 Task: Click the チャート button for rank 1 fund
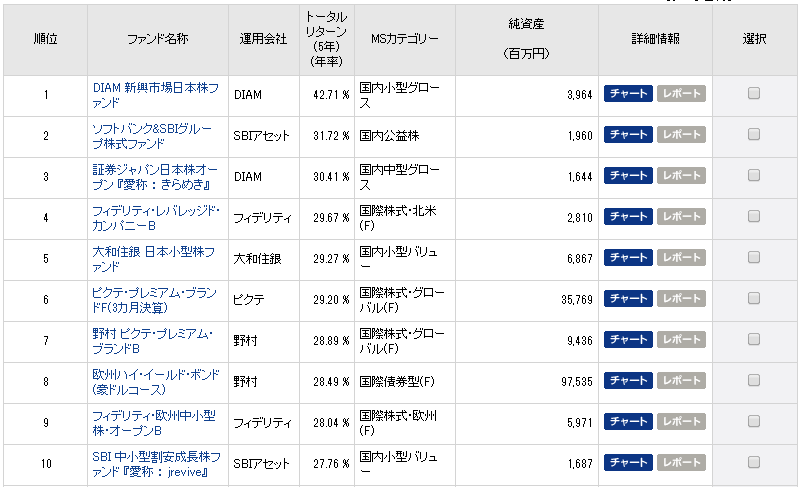[x=628, y=94]
